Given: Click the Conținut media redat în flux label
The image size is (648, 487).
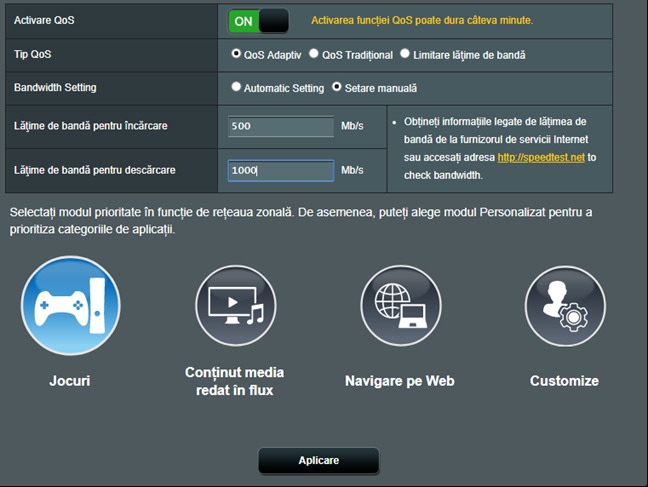Looking at the screenshot, I should pyautogui.click(x=234, y=381).
